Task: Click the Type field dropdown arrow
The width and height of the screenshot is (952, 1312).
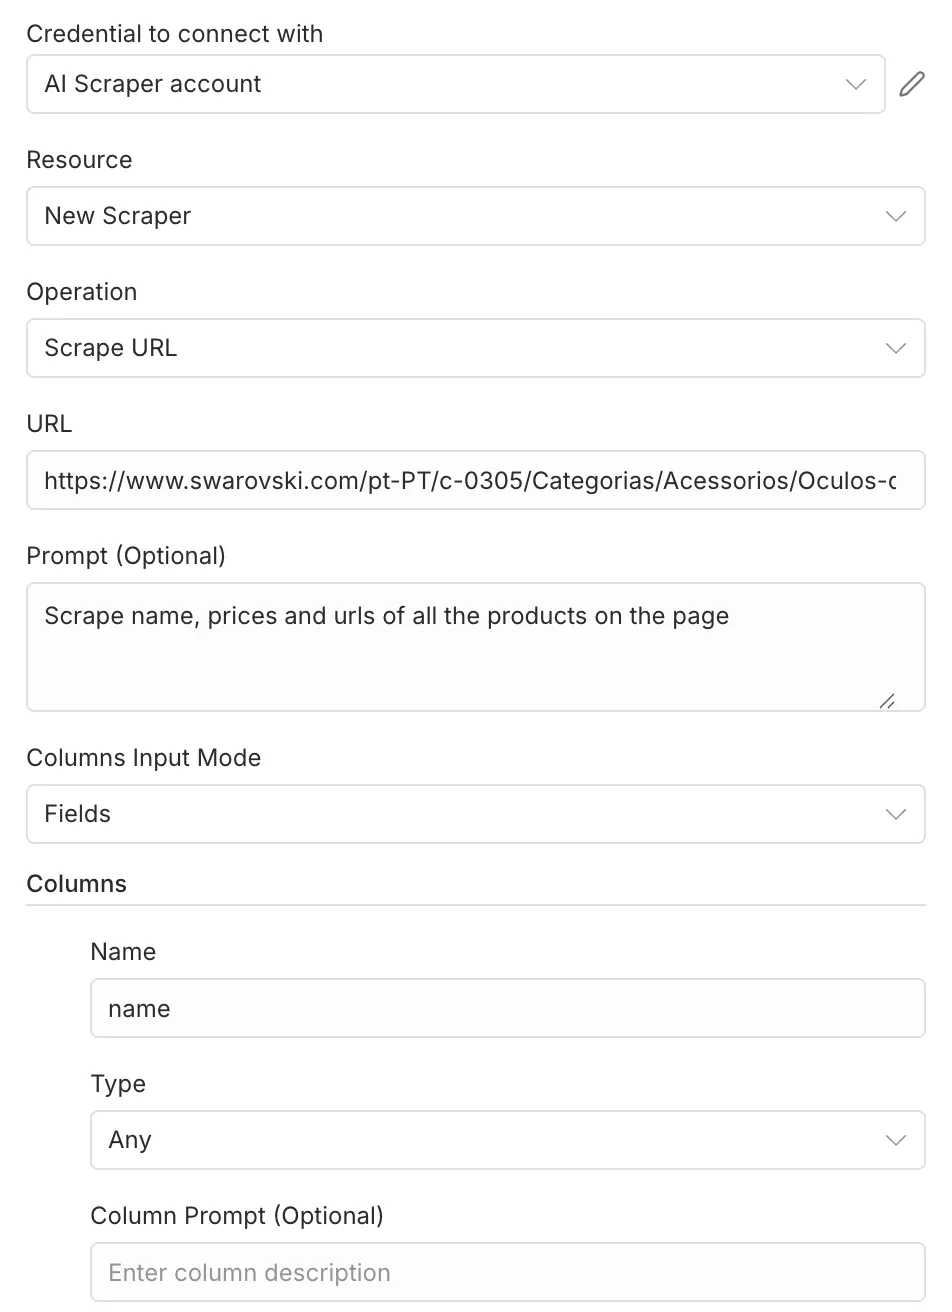Action: click(895, 1140)
